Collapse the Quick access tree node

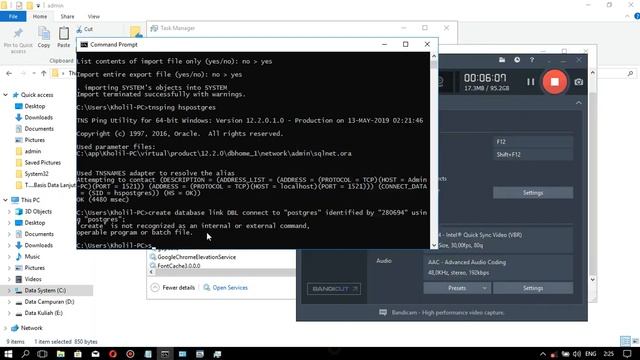tap(5, 95)
